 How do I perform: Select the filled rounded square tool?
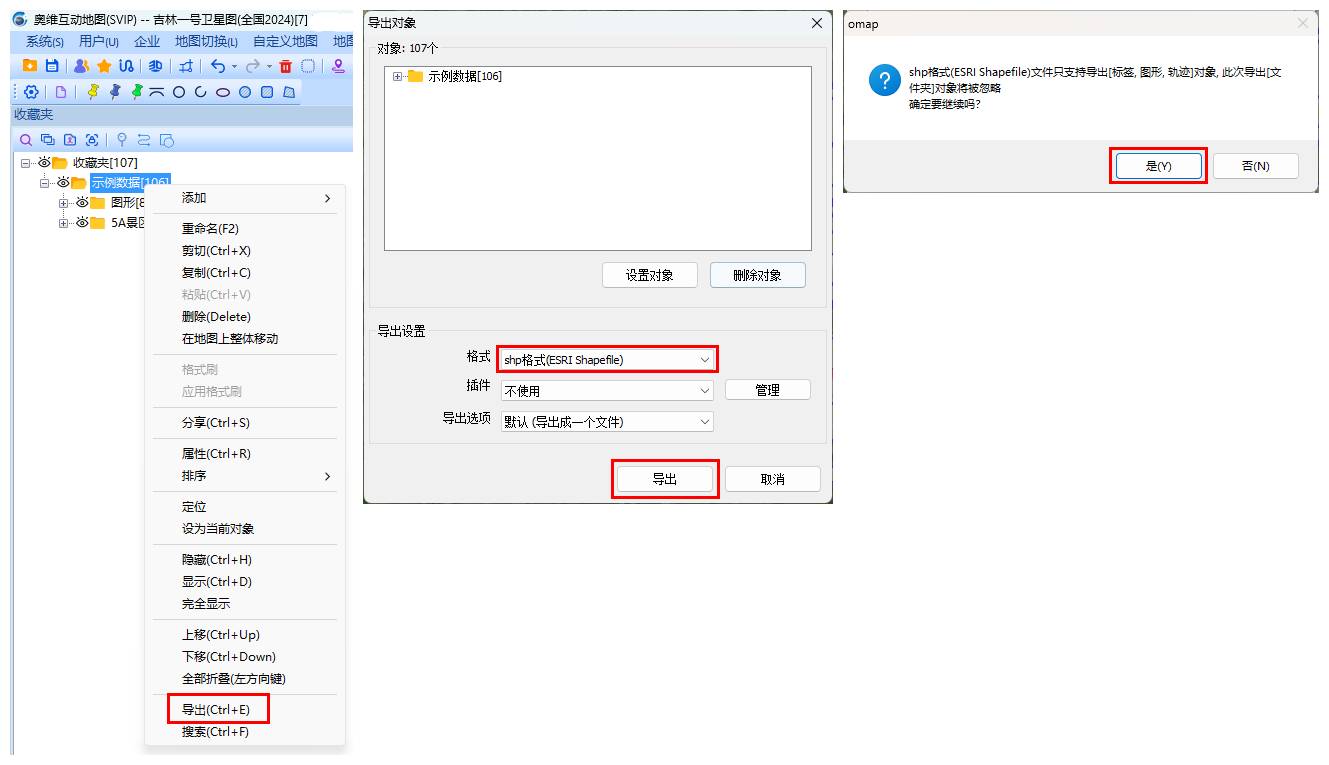[267, 92]
